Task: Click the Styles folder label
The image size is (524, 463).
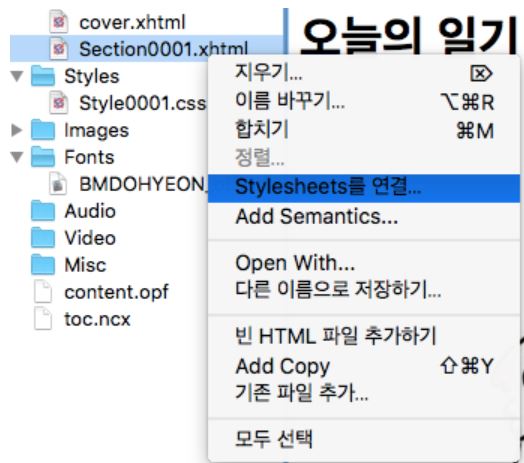Action: coord(92,77)
